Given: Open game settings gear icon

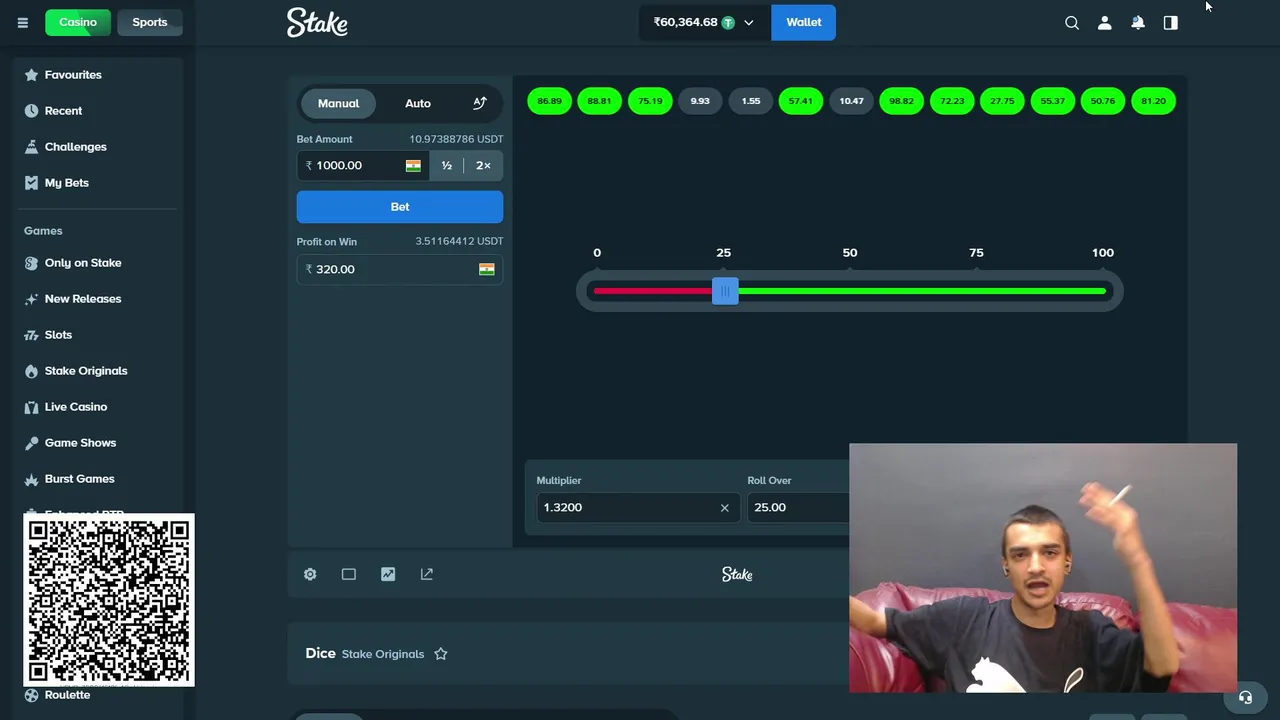Looking at the screenshot, I should click(310, 574).
